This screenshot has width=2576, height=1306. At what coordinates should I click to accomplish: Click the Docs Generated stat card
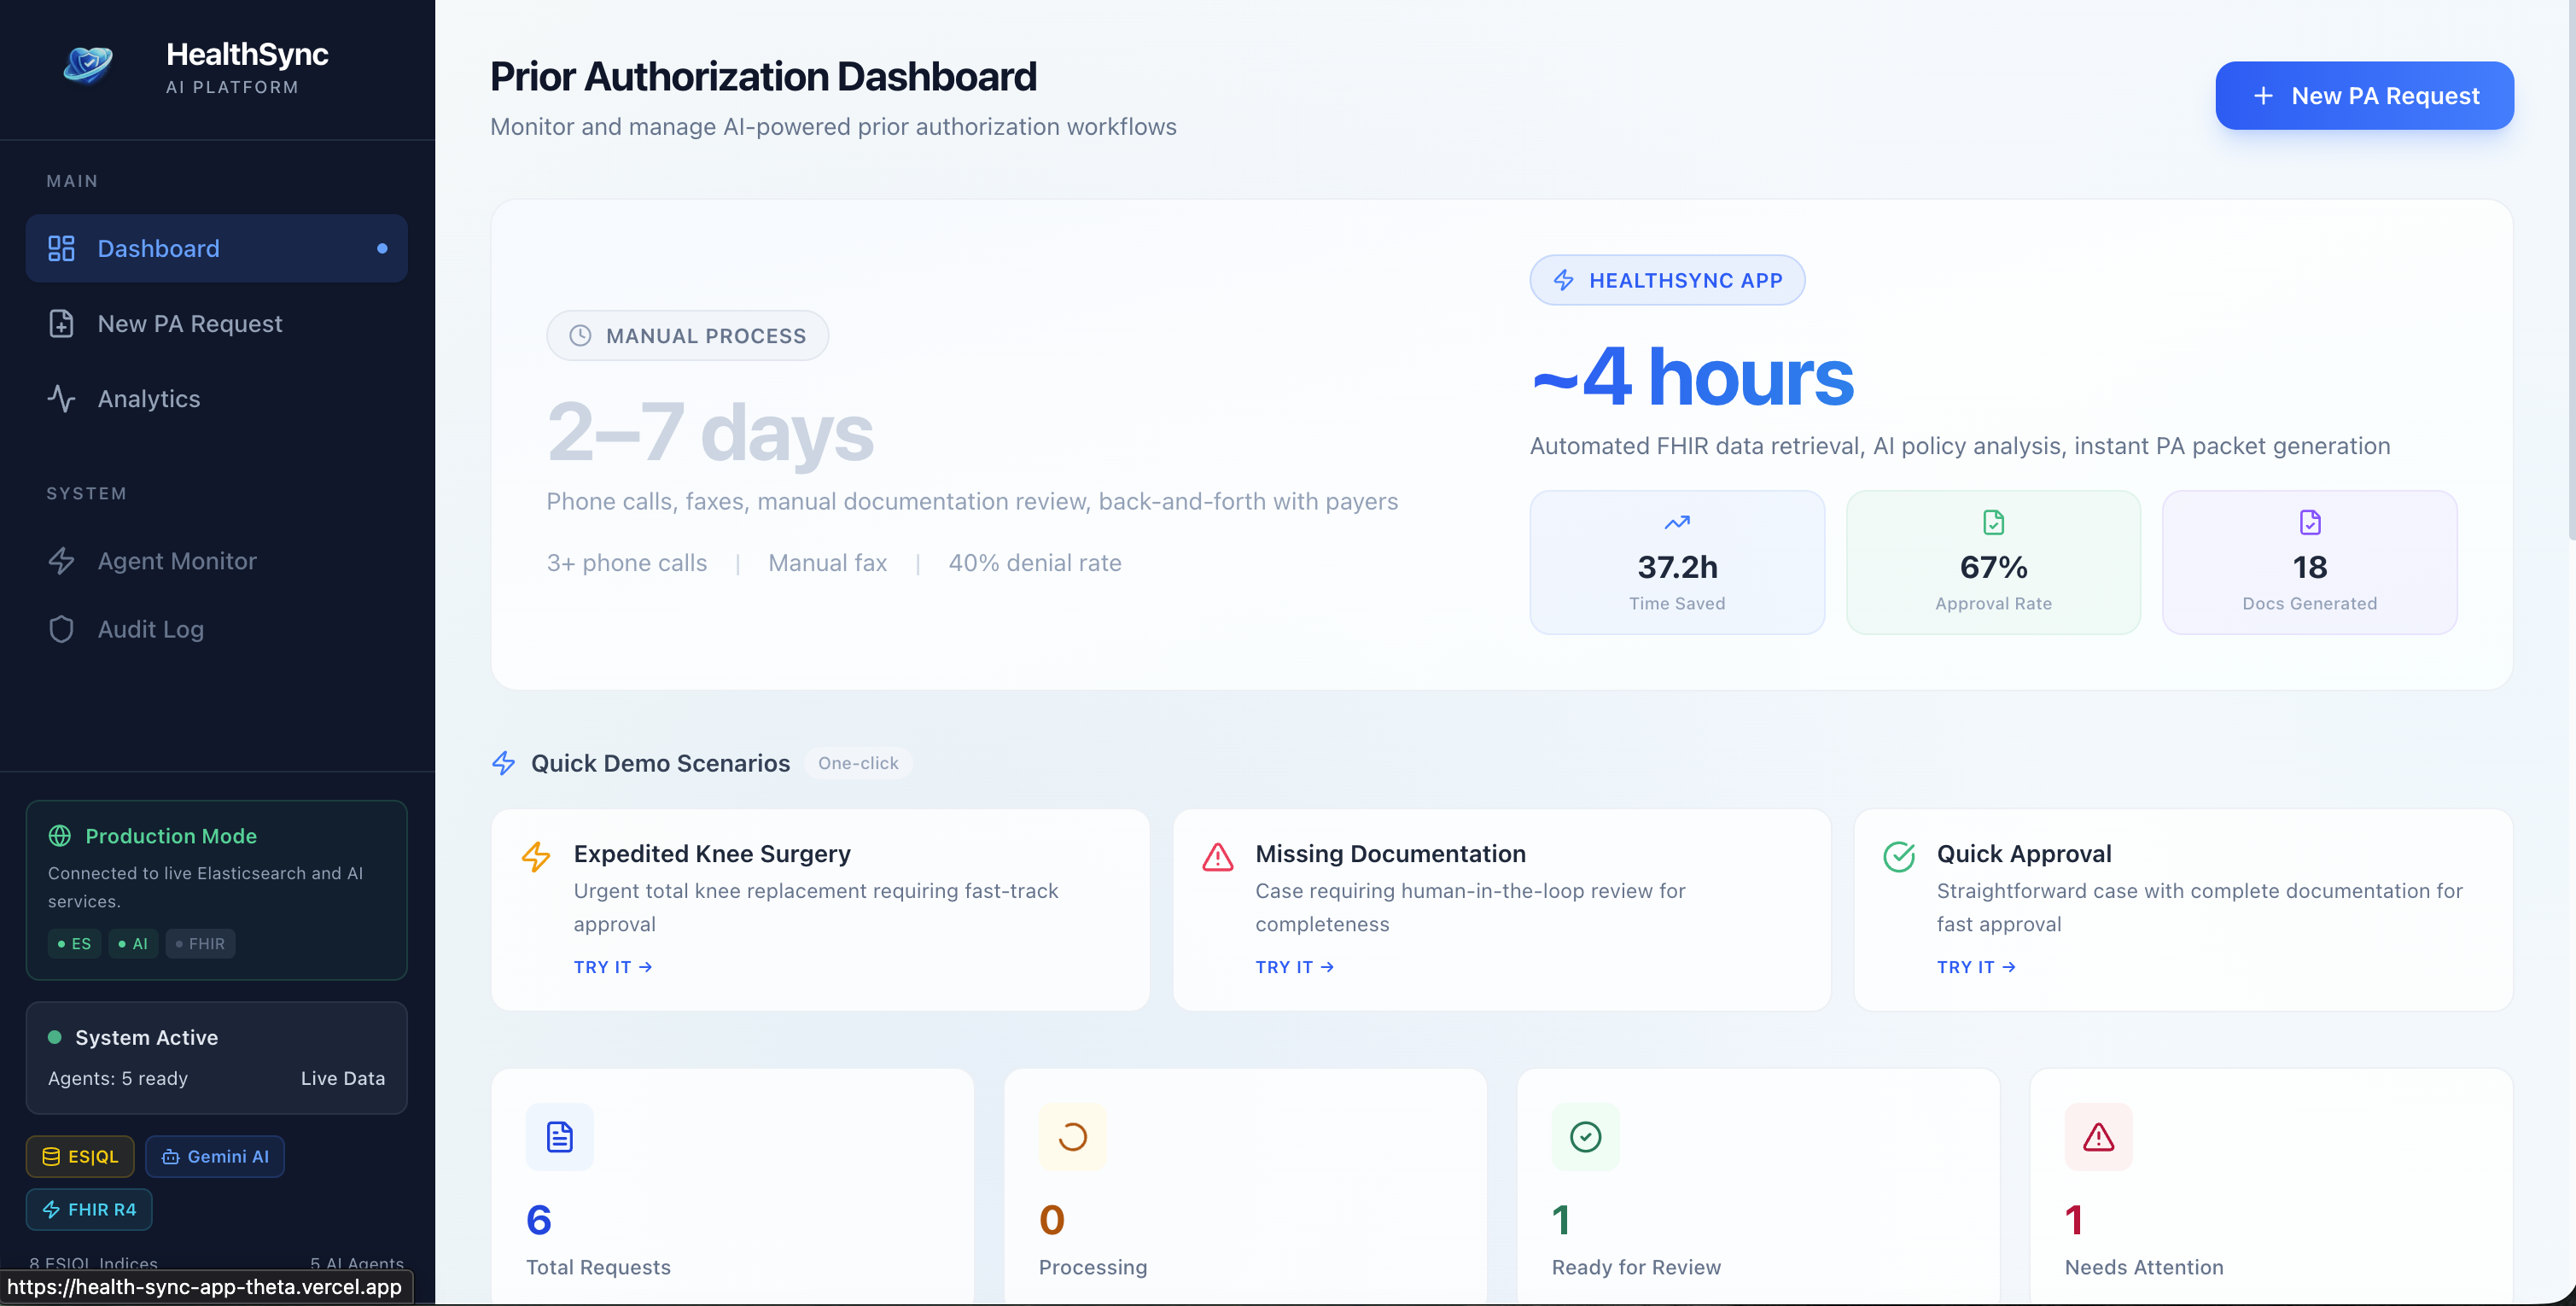tap(2308, 562)
